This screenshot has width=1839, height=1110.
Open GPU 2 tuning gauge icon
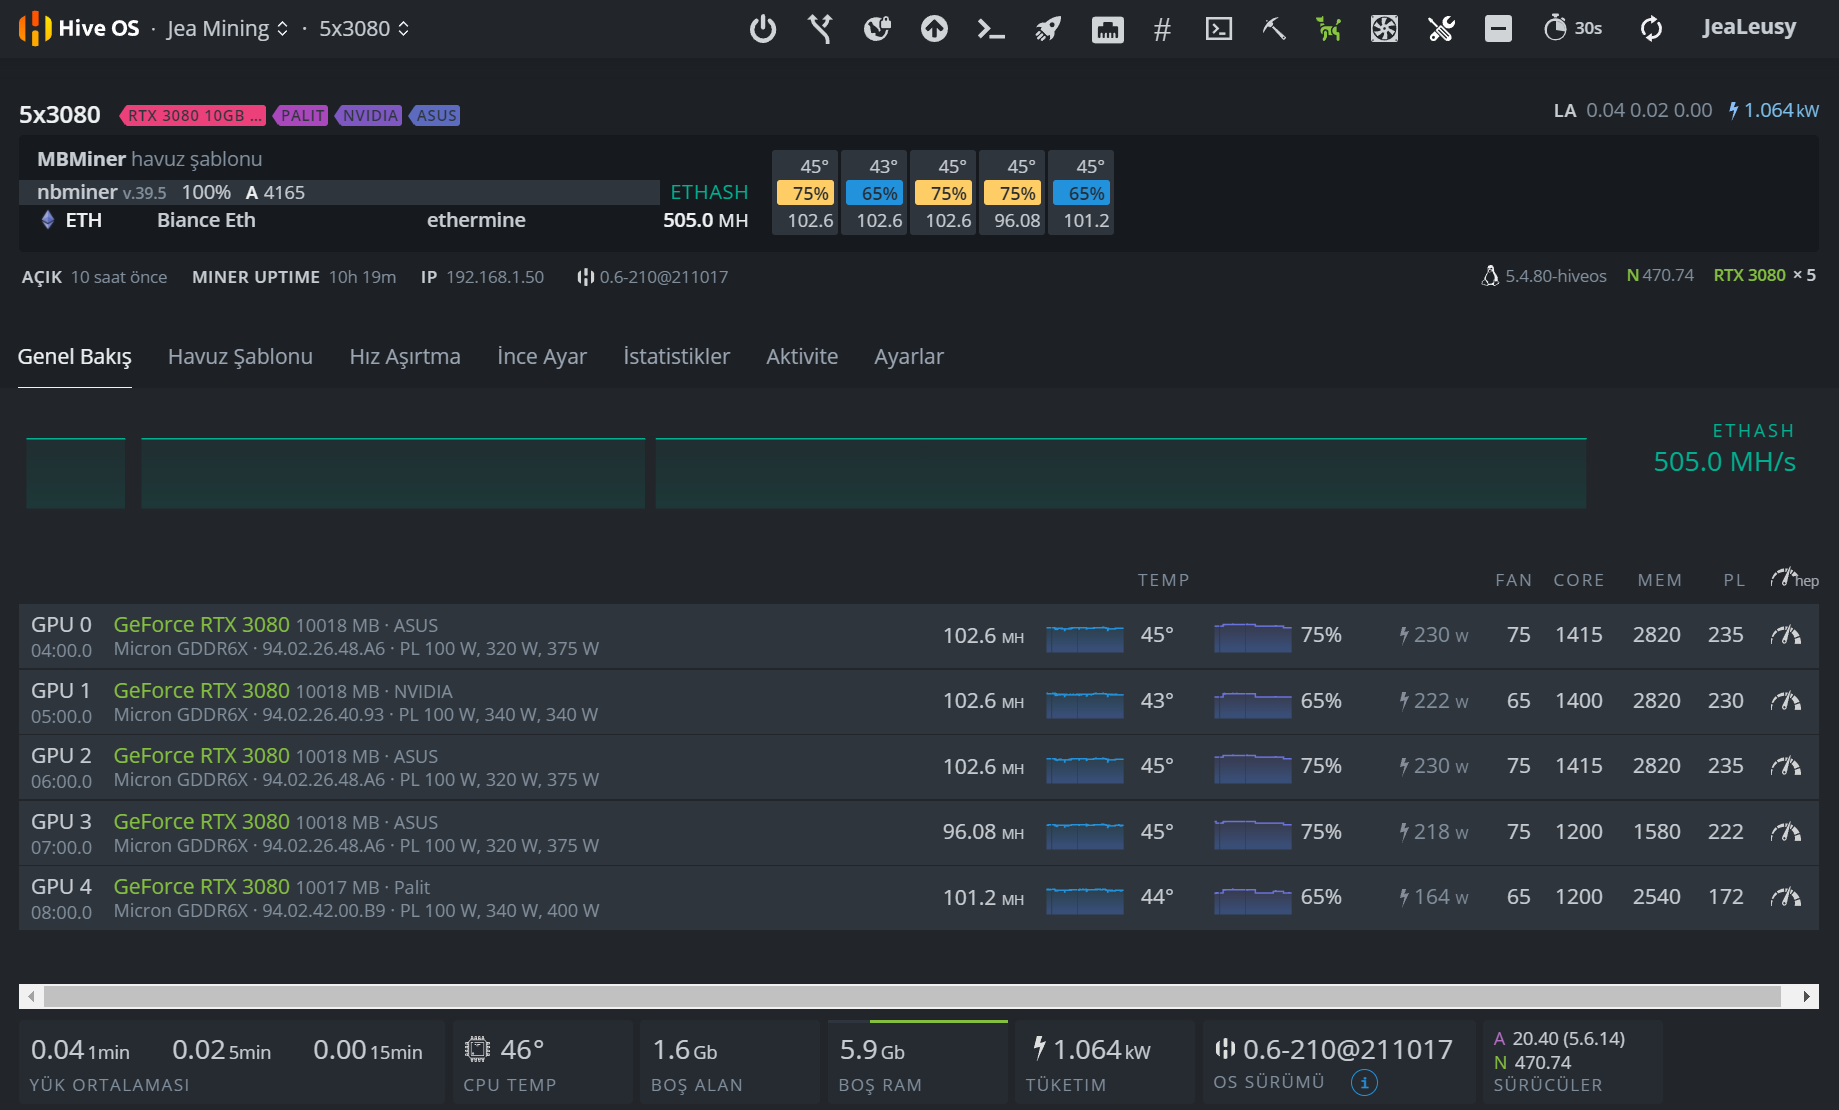coord(1785,766)
